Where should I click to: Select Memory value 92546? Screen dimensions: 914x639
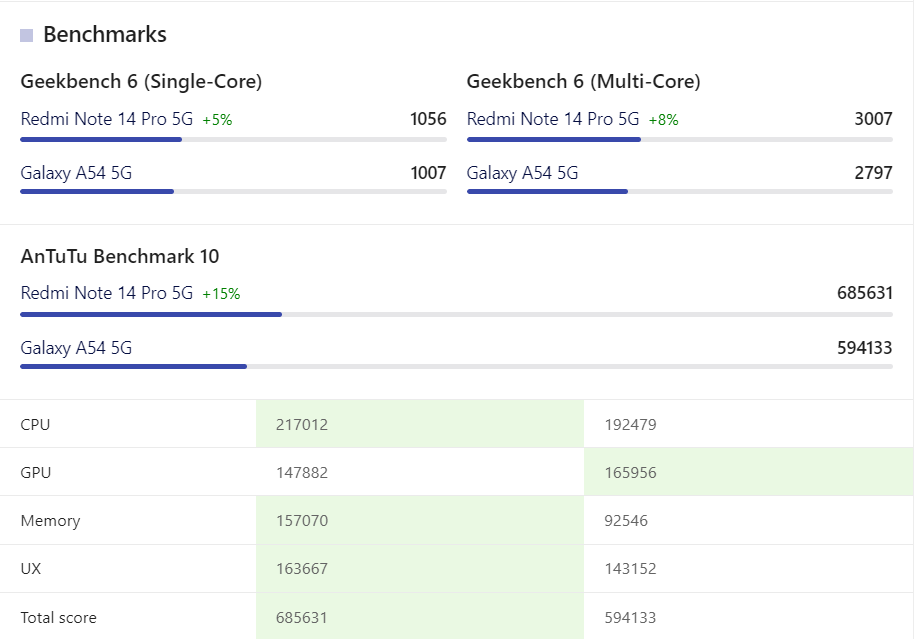pyautogui.click(x=626, y=521)
